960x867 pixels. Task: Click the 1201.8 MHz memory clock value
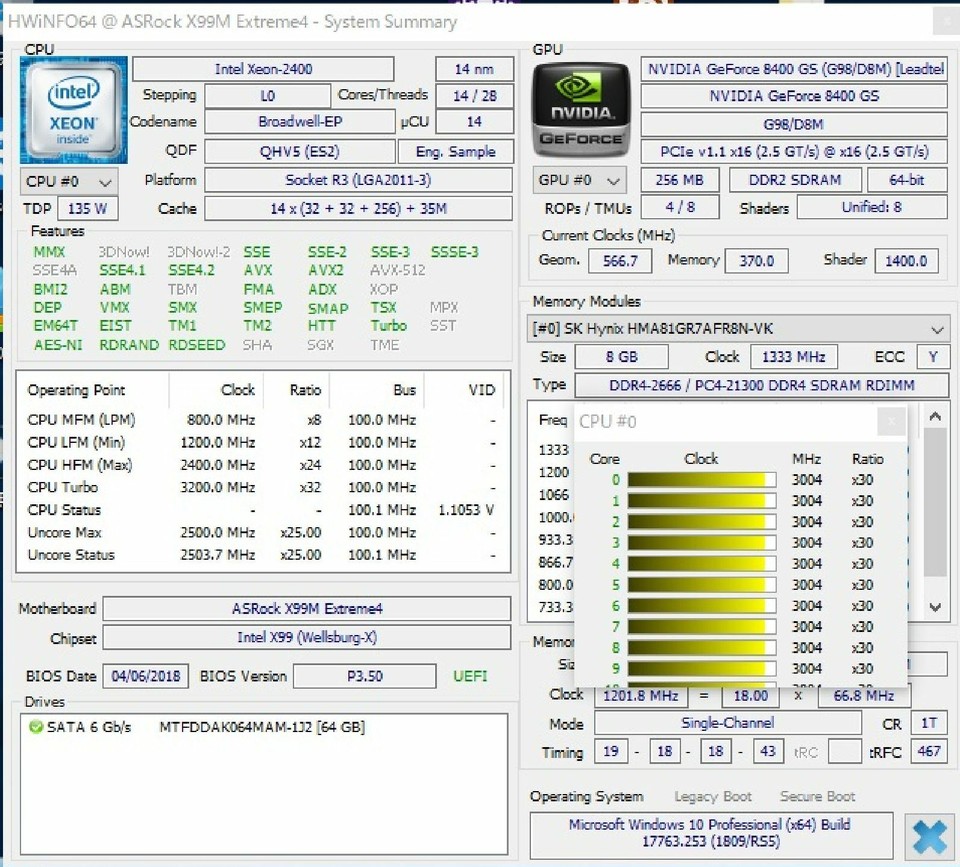(x=640, y=696)
